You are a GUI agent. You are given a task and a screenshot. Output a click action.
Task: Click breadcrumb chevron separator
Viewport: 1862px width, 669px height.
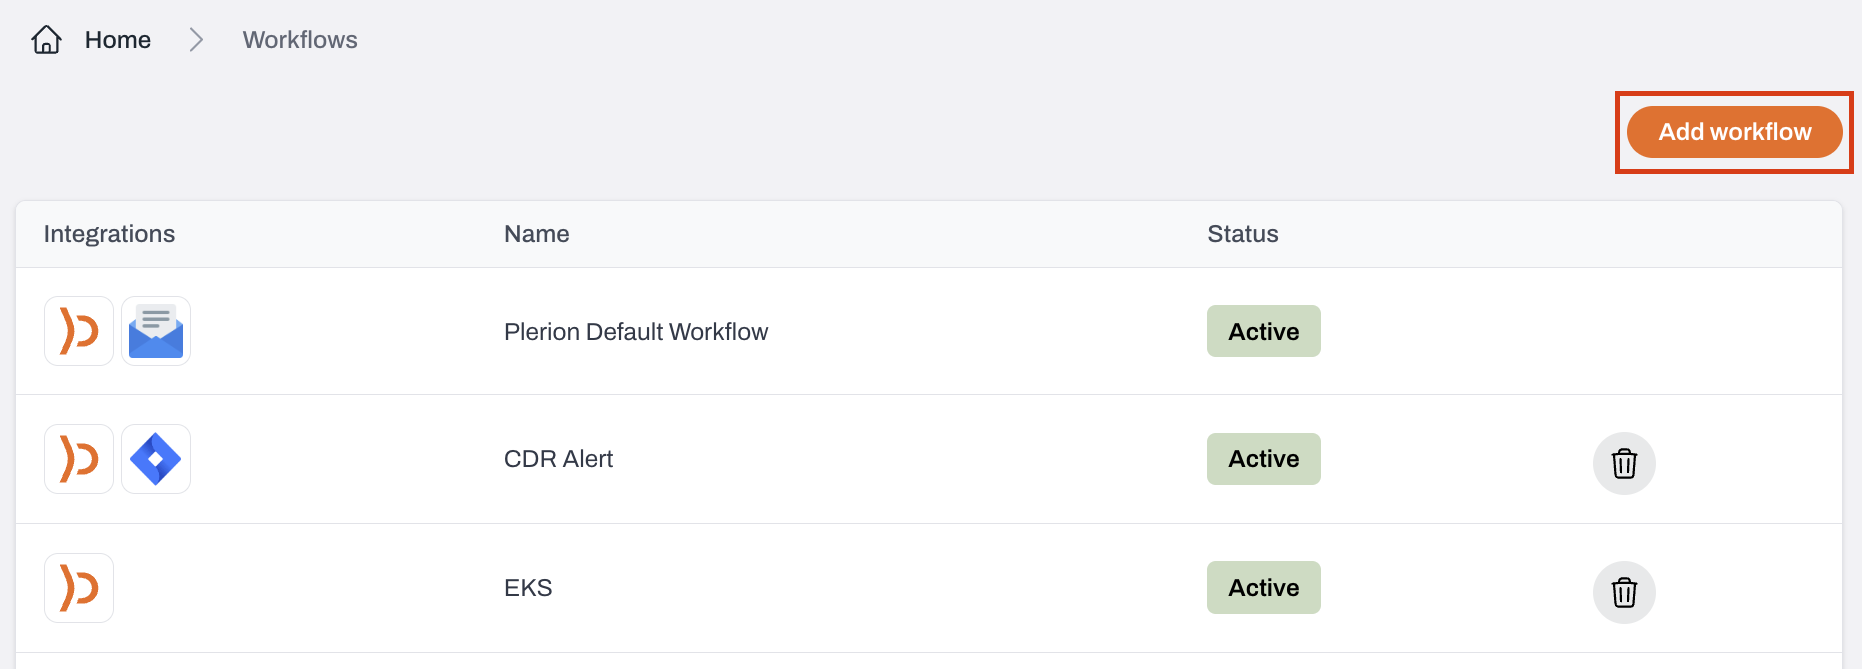[x=196, y=40]
